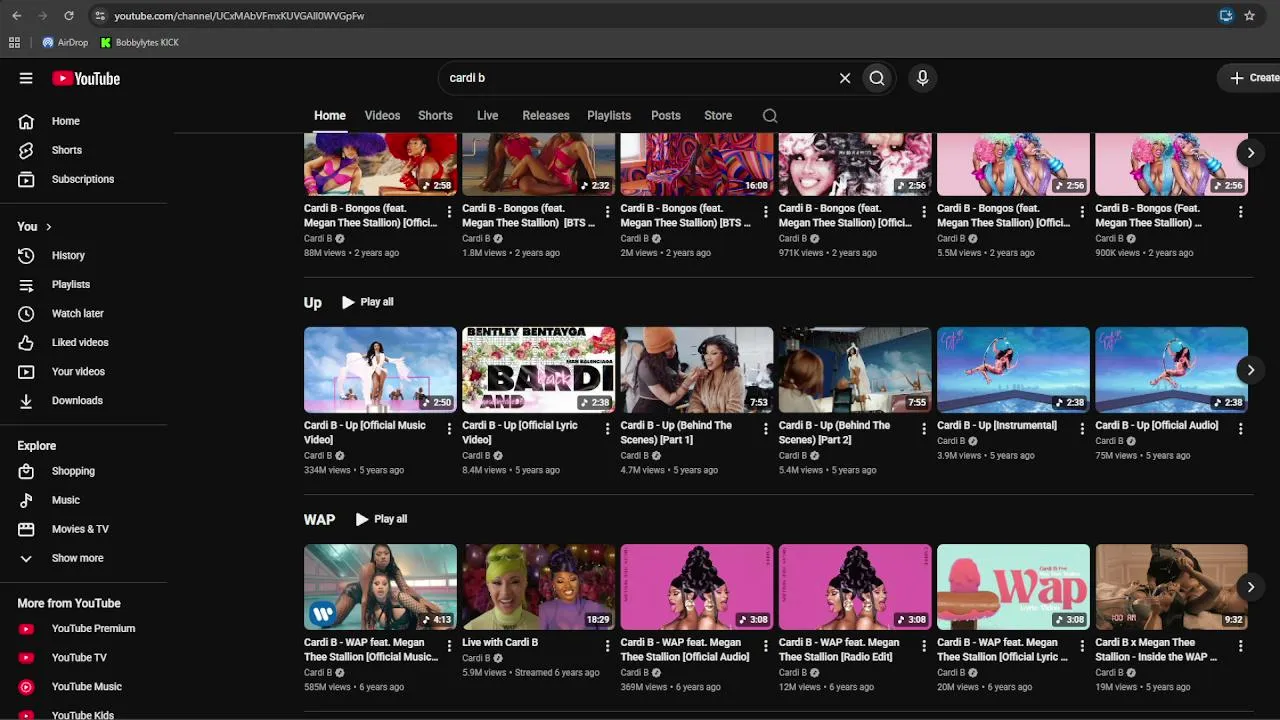Viewport: 1280px width, 720px height.
Task: Play all videos in the WAP section
Action: 382,519
